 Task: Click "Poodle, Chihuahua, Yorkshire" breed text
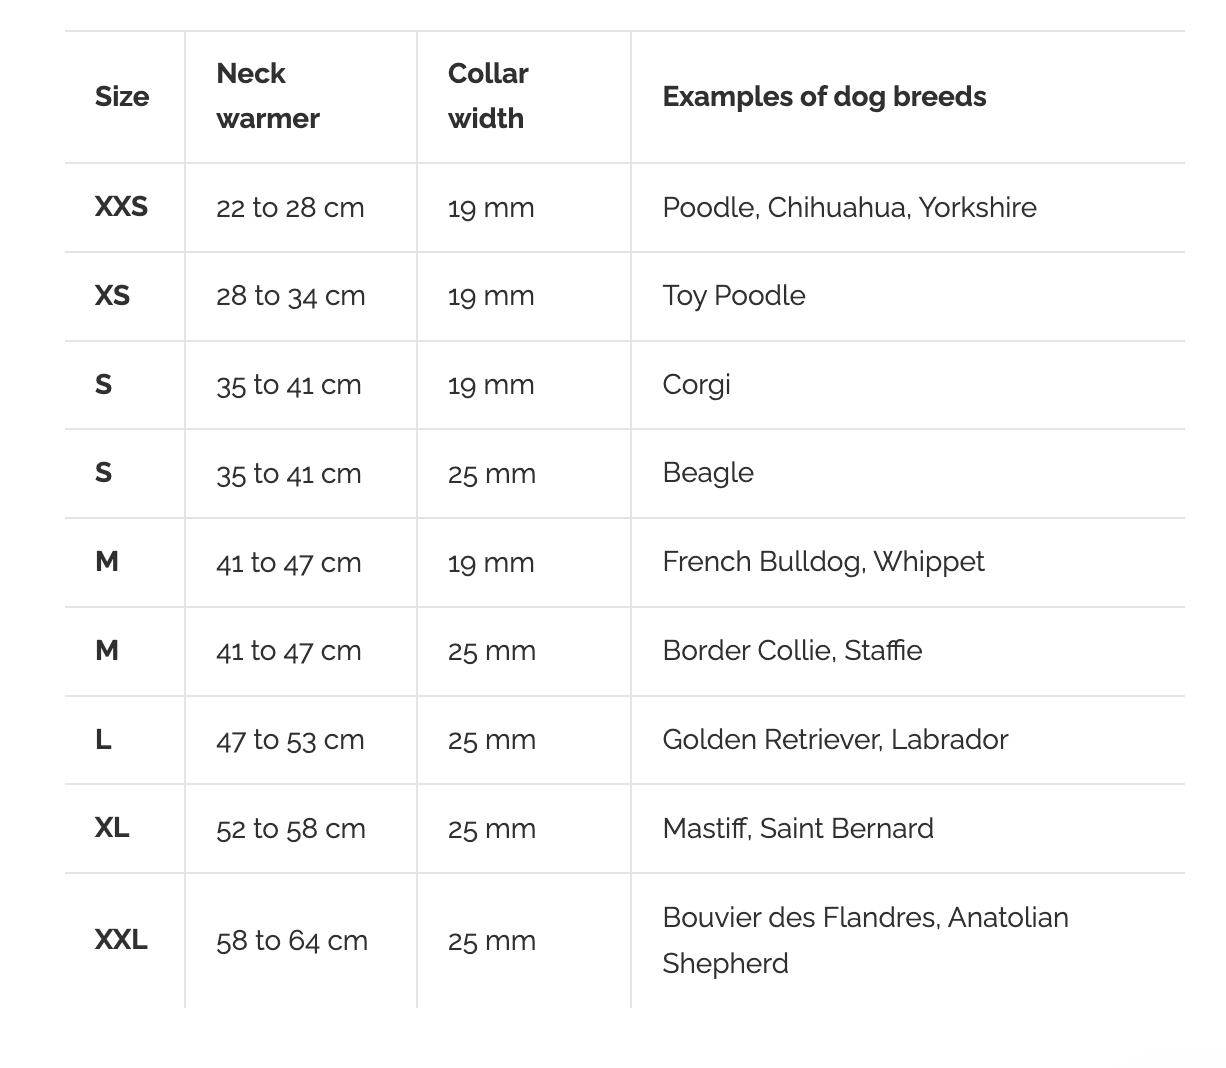(x=849, y=207)
